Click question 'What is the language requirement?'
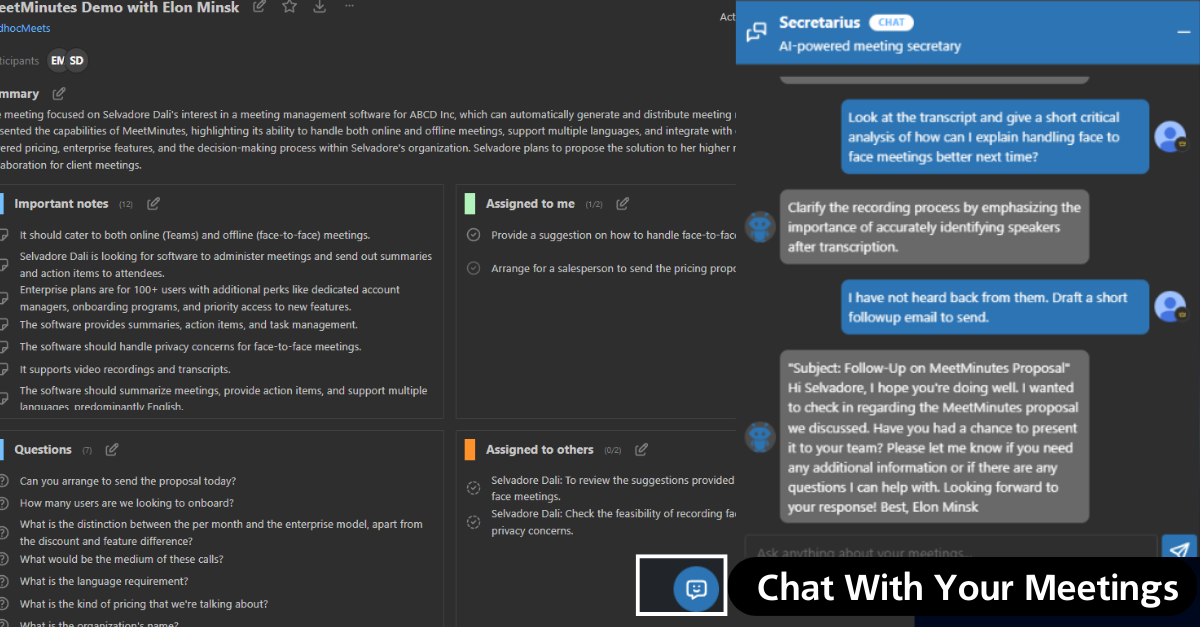 pos(104,581)
